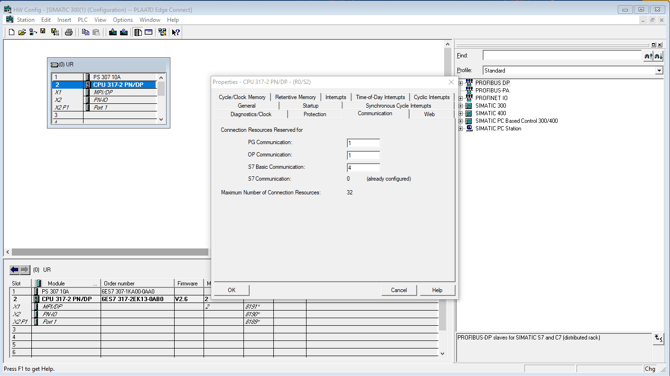Image resolution: width=670 pixels, height=376 pixels.
Task: Click Cancel in properties dialog
Action: (399, 290)
